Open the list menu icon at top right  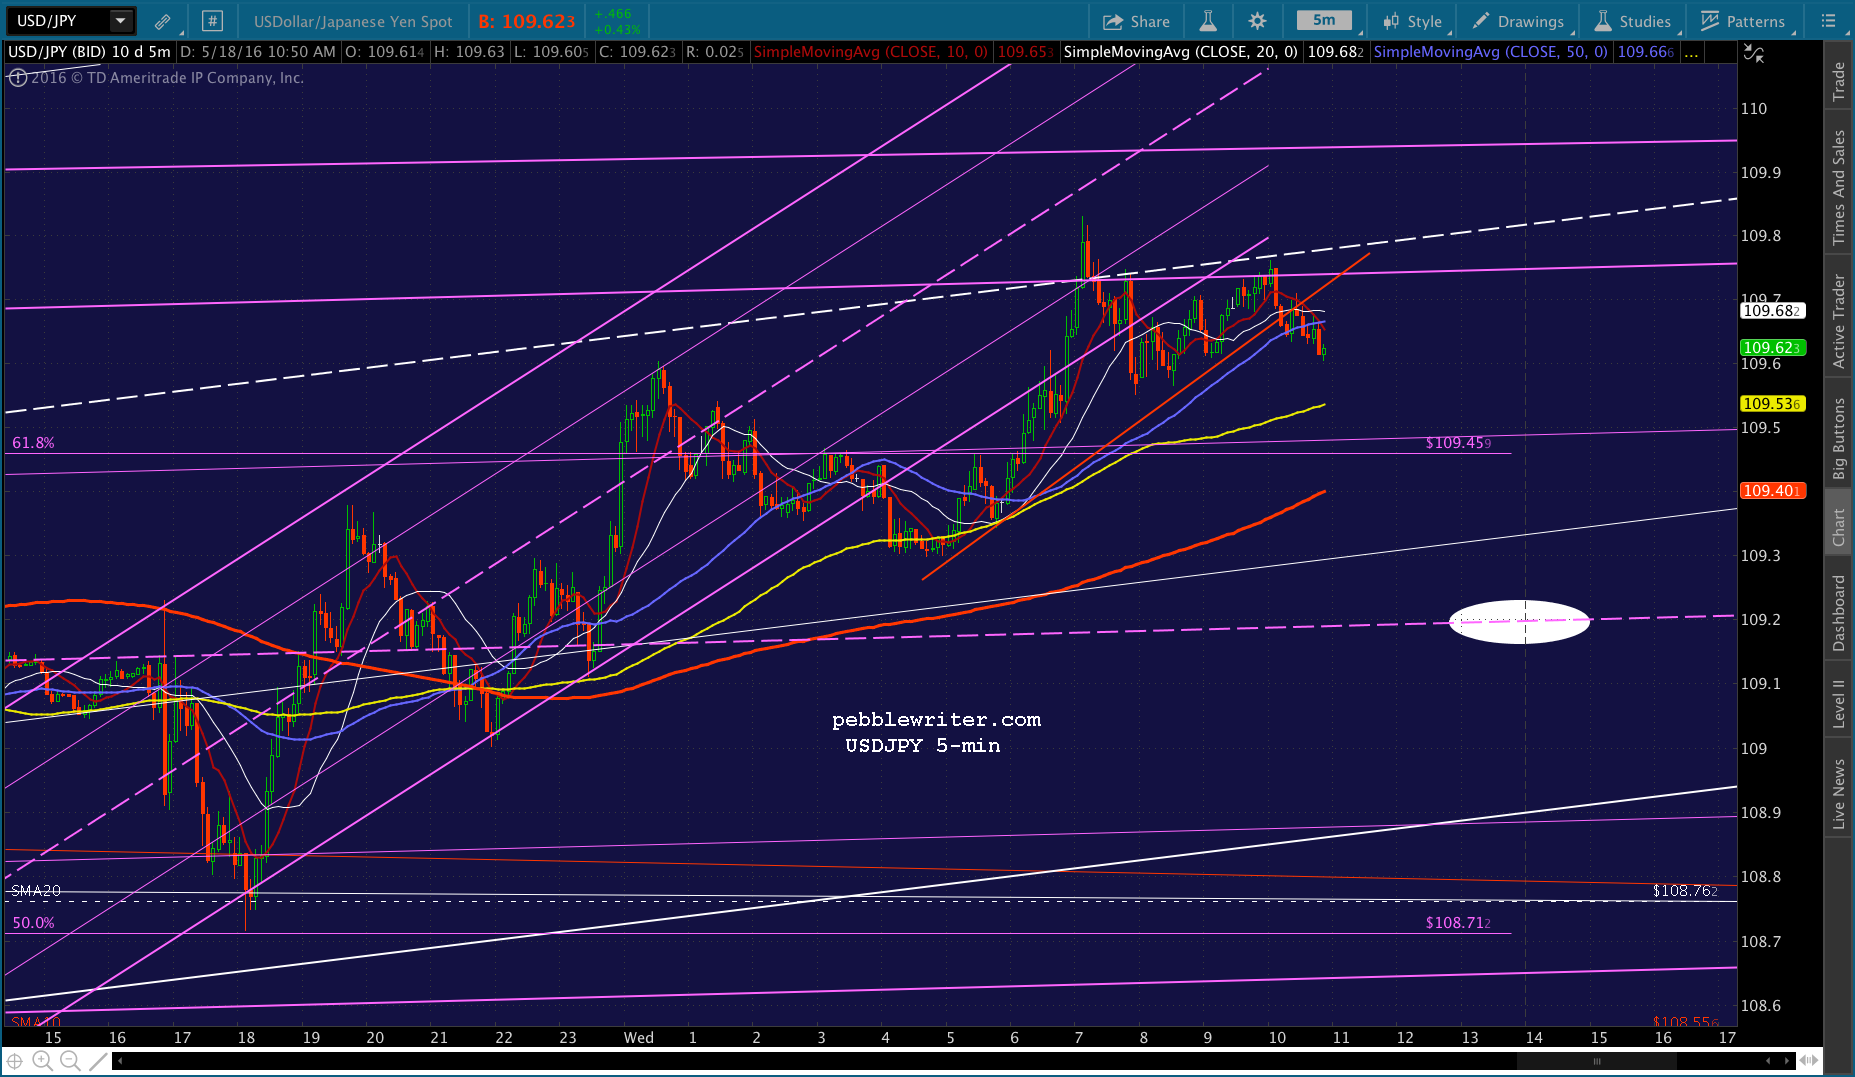[x=1829, y=21]
